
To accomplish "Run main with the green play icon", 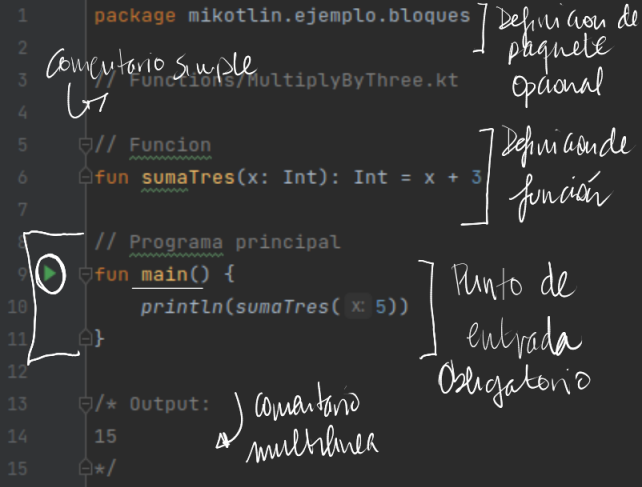I will [x=50, y=274].
